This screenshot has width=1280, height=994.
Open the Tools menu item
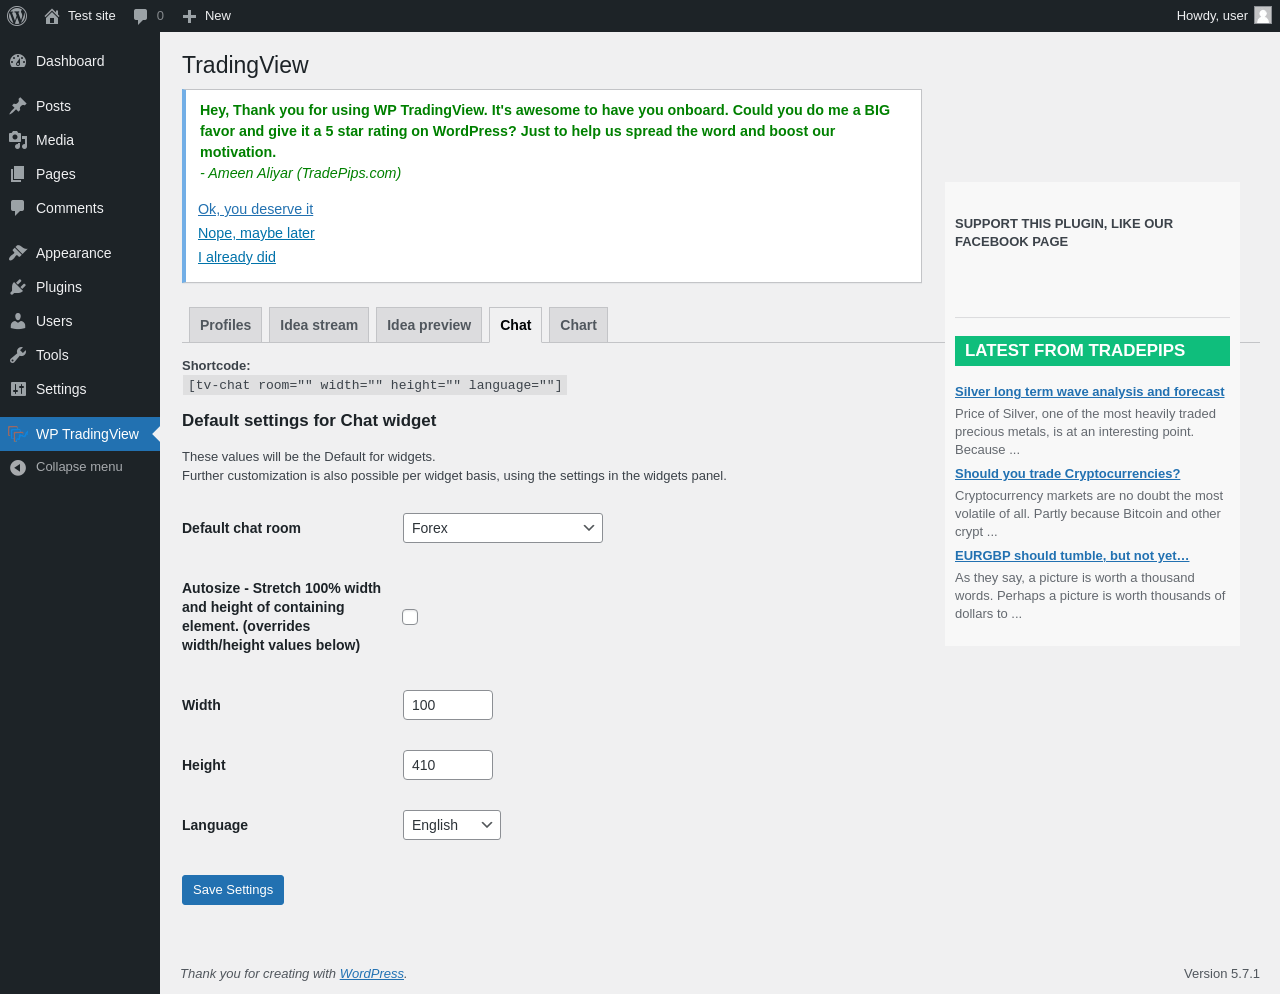[80, 355]
